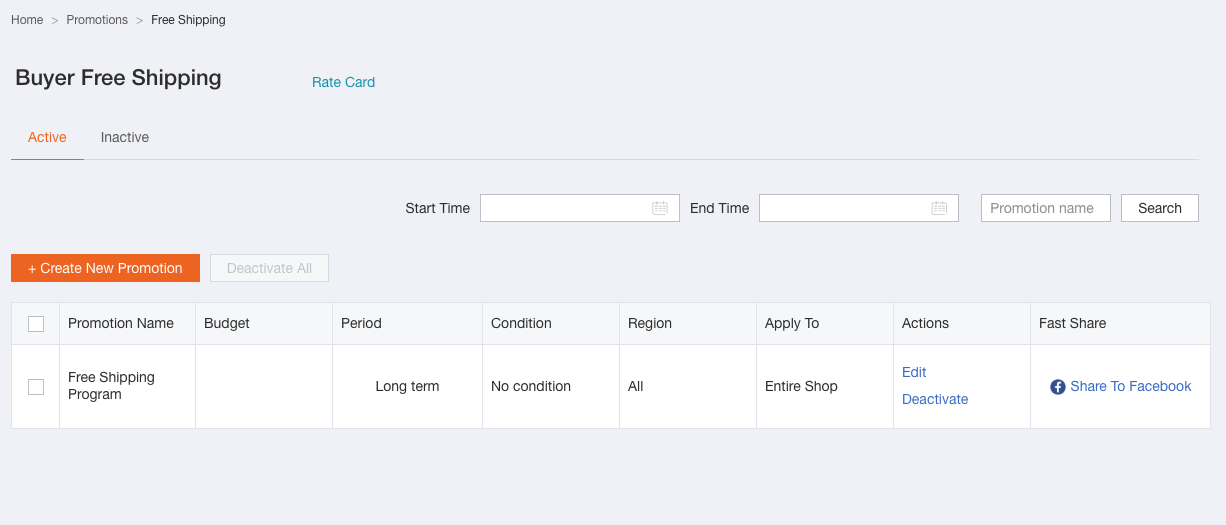Click the Facebook logo icon

(x=1058, y=387)
